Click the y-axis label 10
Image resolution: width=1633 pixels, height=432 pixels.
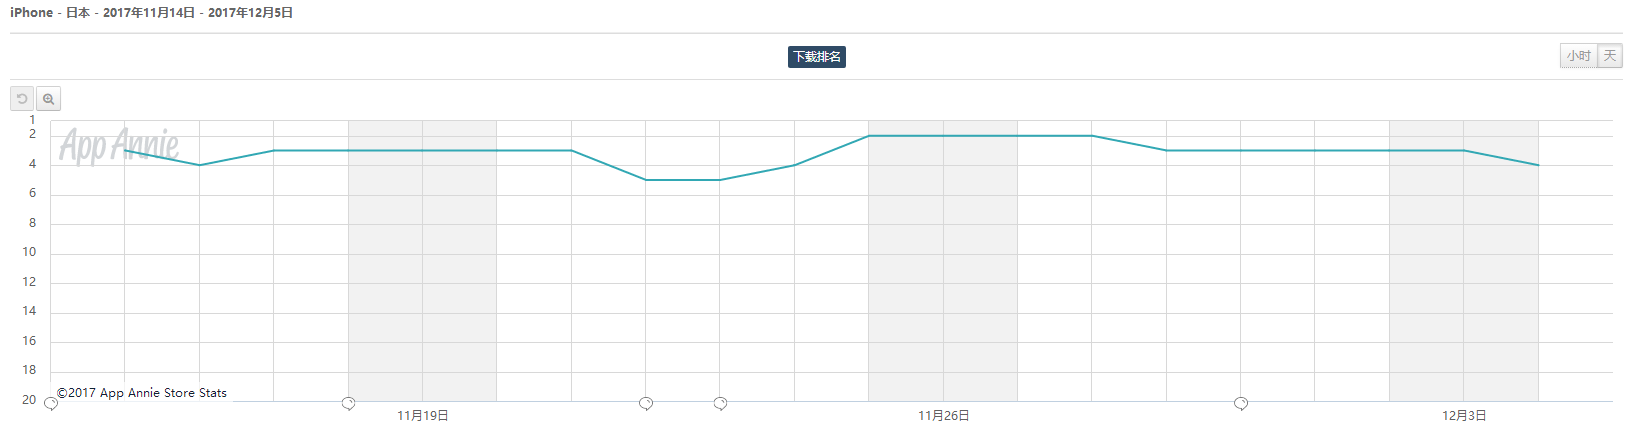point(30,252)
